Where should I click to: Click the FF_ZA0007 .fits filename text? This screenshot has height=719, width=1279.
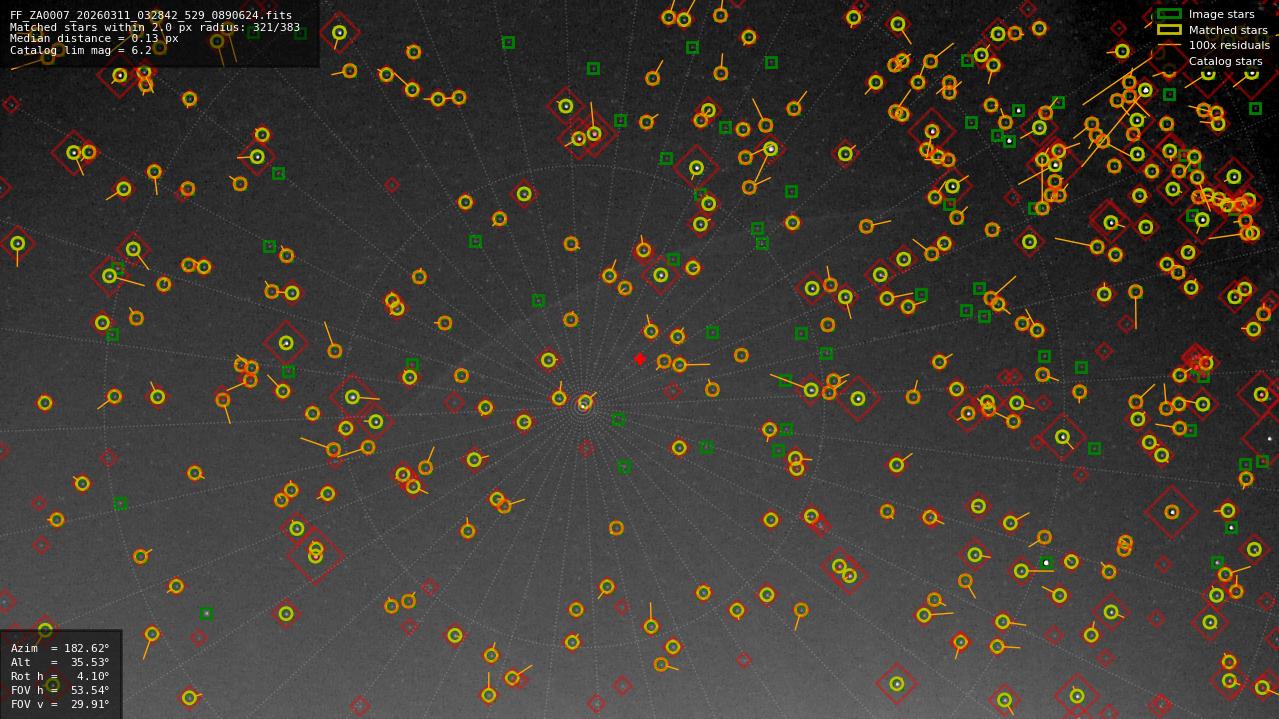tap(151, 15)
